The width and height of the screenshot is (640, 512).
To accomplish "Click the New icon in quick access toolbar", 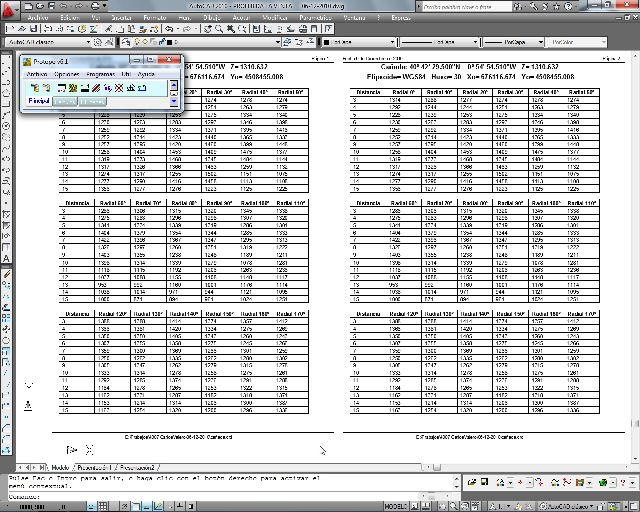I will tap(28, 6).
